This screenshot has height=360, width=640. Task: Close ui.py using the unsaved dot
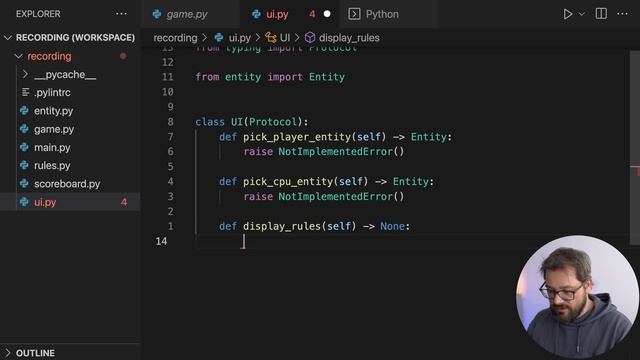pyautogui.click(x=327, y=14)
